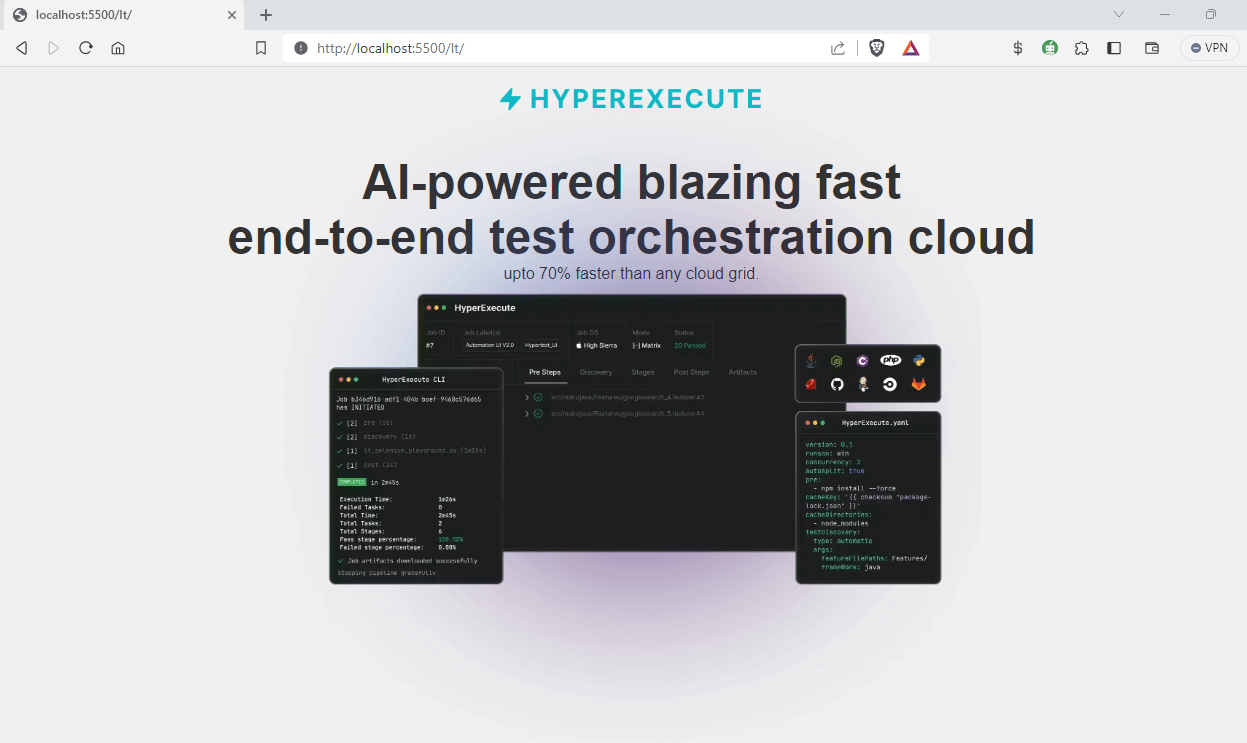Switch to the Discovery tab
The image size is (1247, 743).
point(596,372)
